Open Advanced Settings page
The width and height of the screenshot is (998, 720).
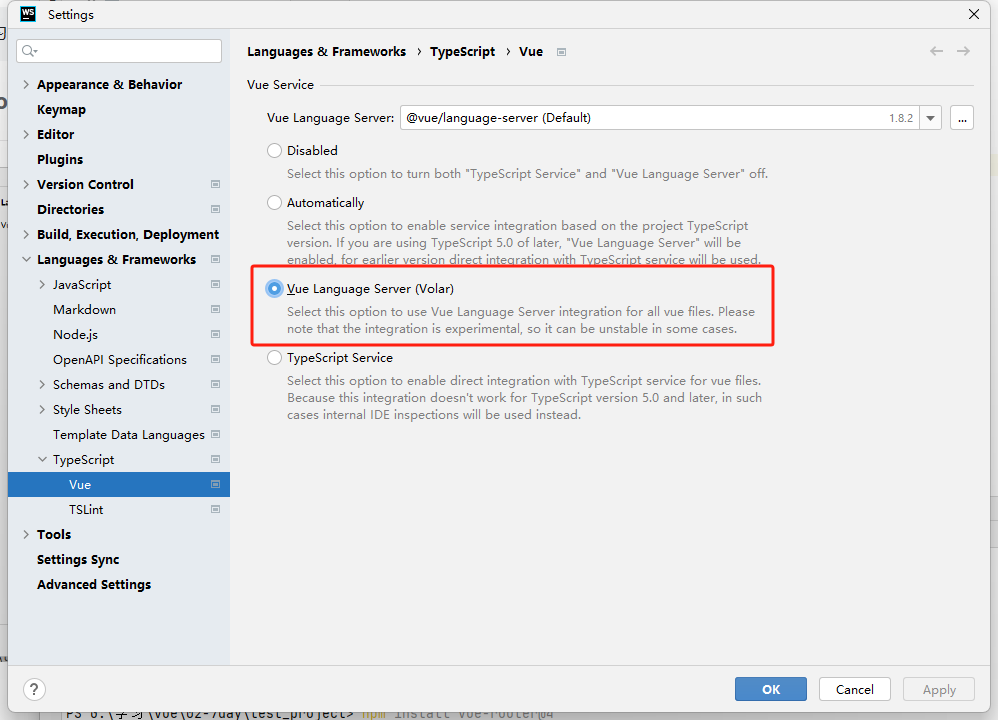point(94,584)
